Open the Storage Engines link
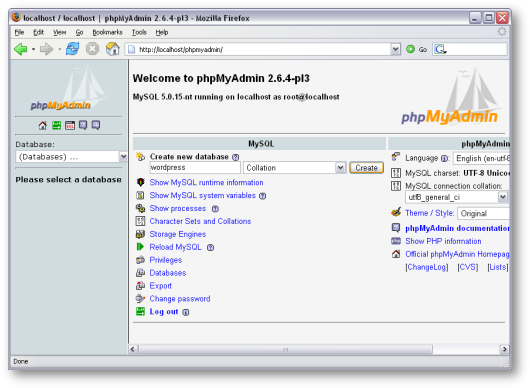The image size is (530, 388). [178, 234]
